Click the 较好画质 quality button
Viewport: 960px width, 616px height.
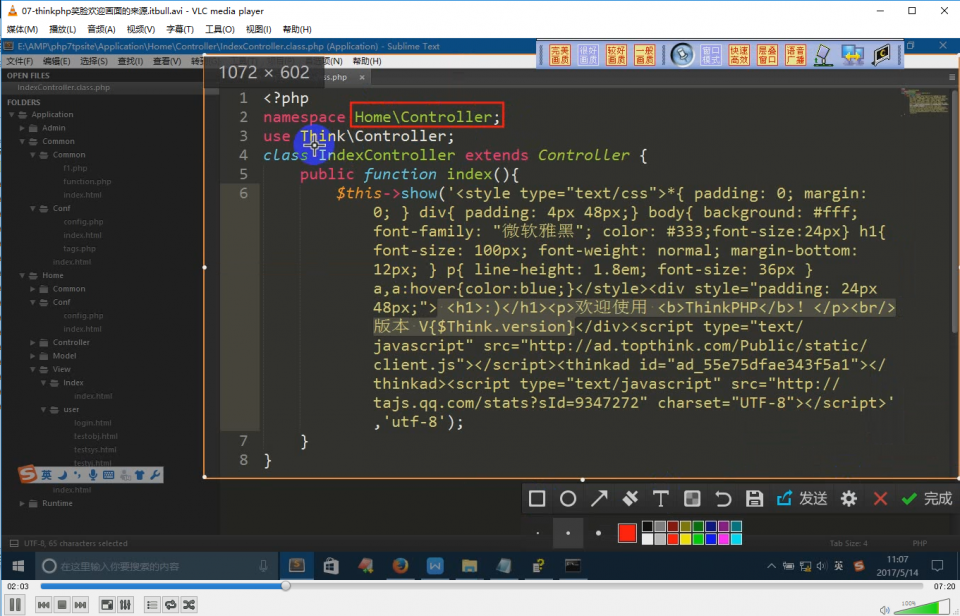point(616,54)
